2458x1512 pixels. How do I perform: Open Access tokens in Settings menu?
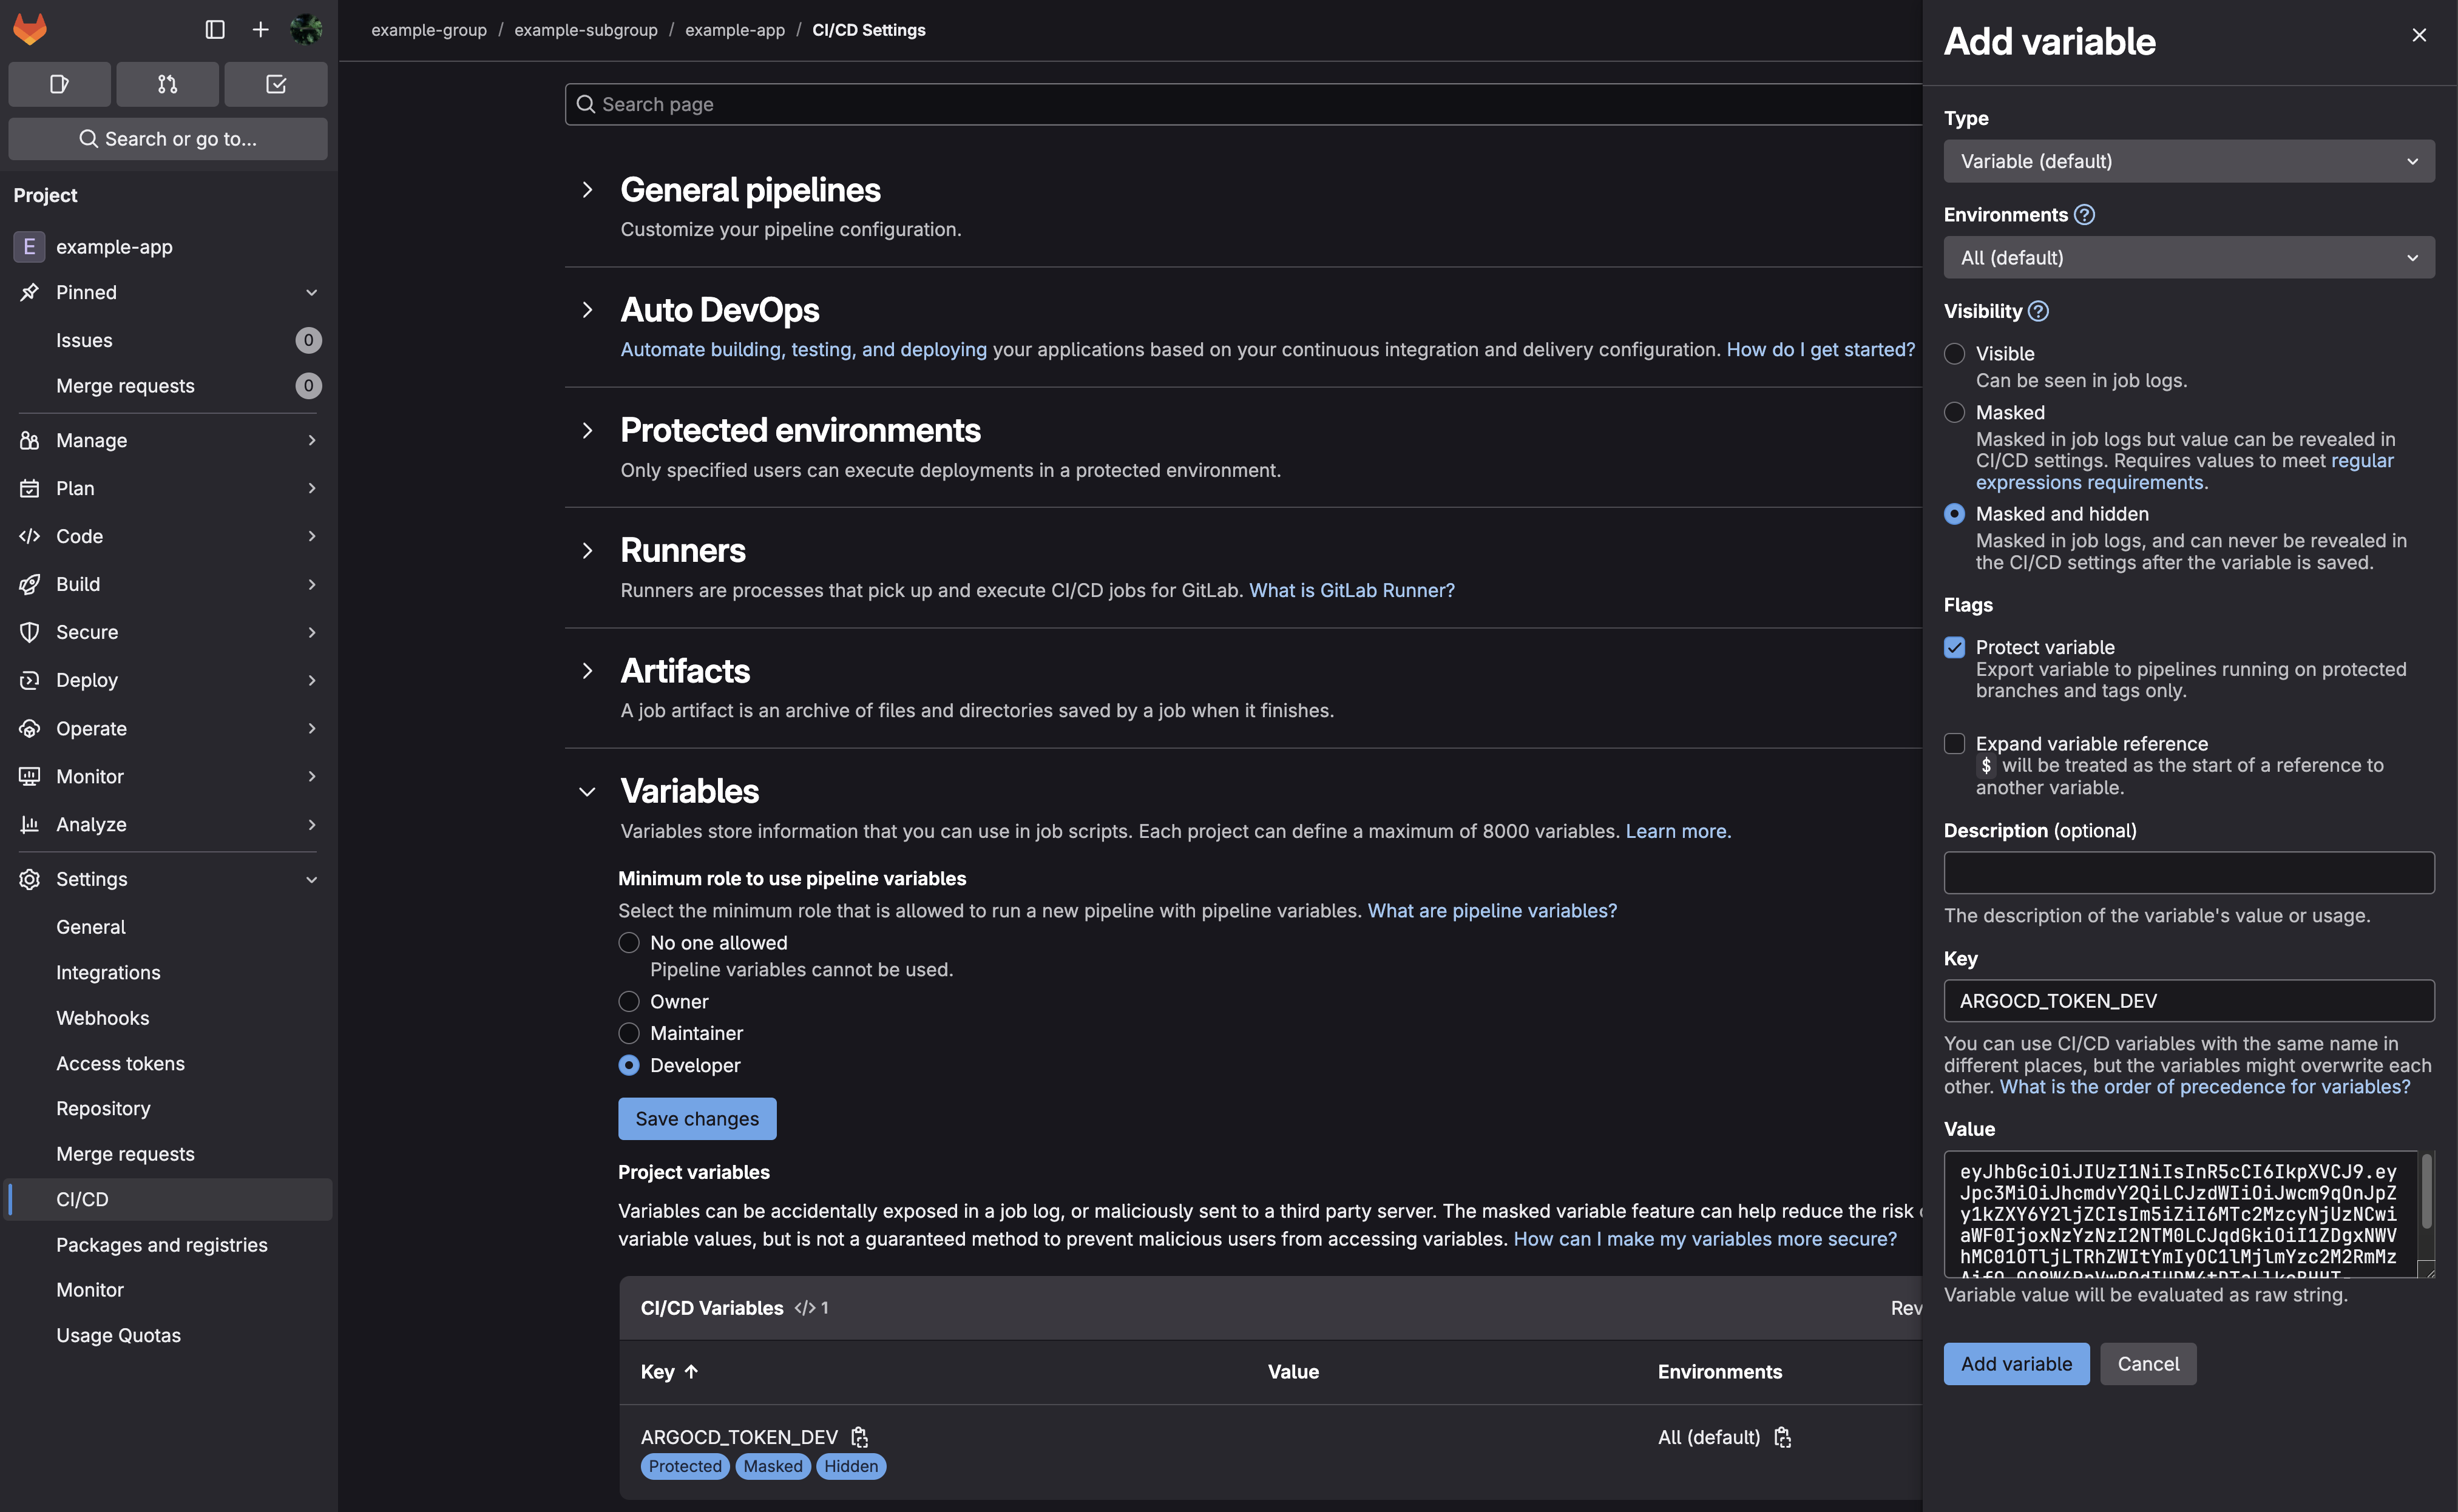pos(120,1063)
